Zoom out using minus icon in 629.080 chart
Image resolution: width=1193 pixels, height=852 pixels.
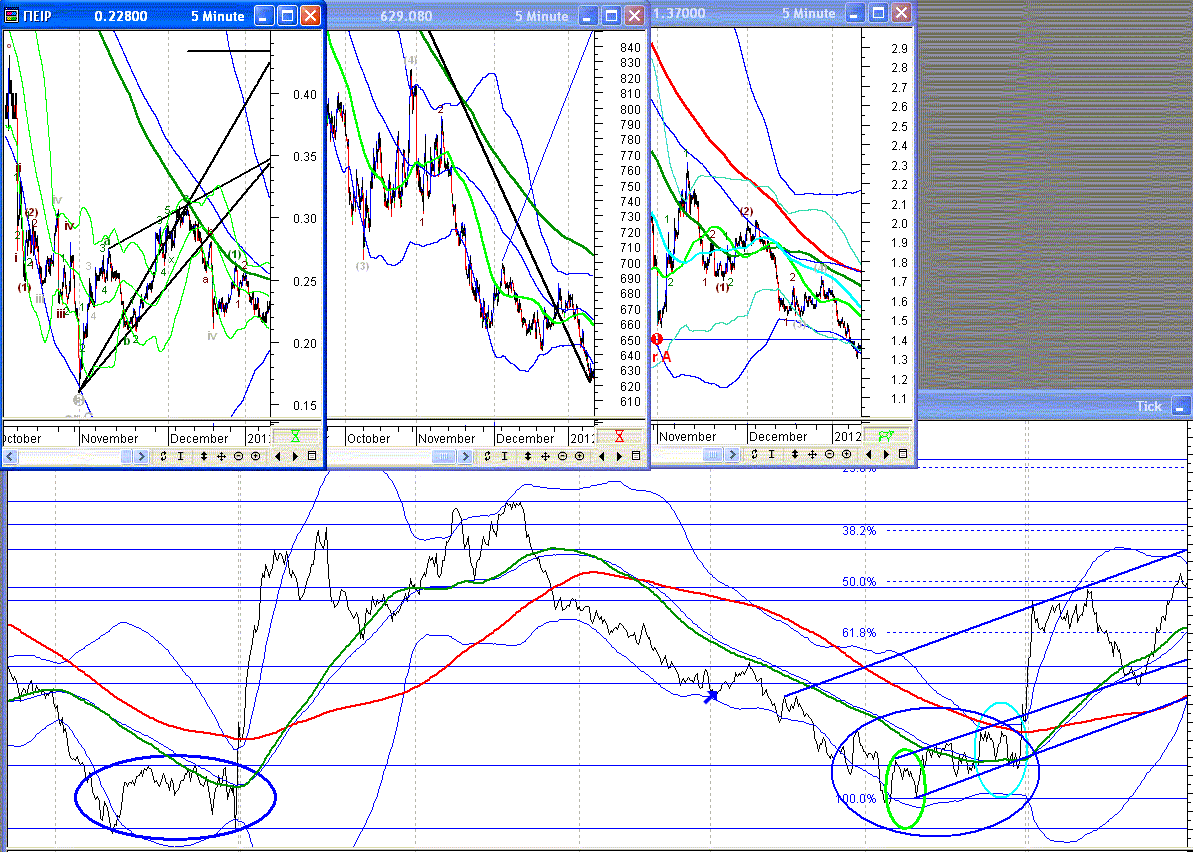click(562, 456)
